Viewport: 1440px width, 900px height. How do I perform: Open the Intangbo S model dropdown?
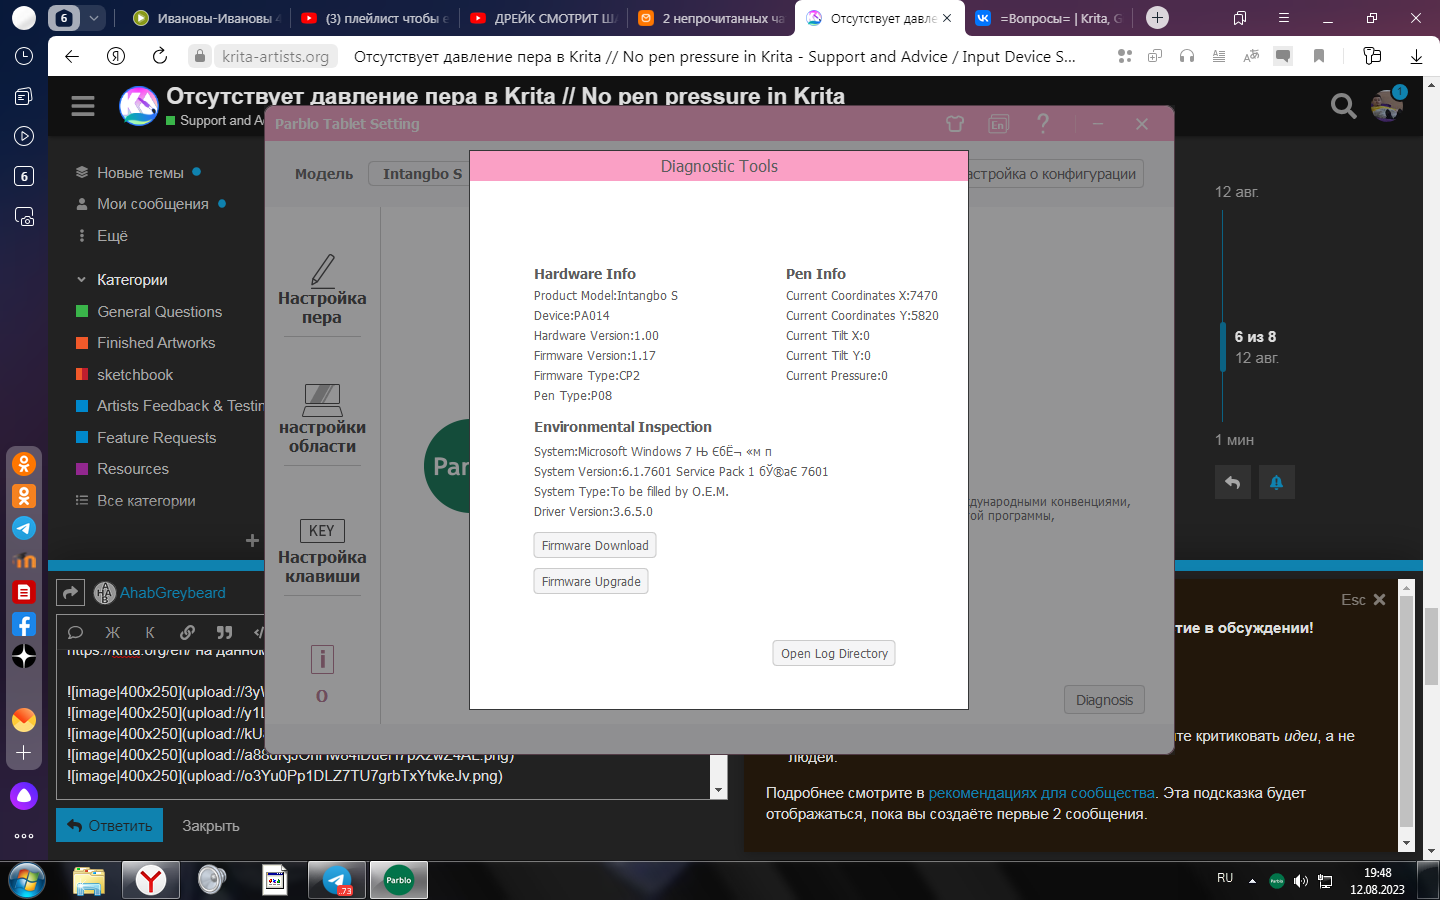419,174
